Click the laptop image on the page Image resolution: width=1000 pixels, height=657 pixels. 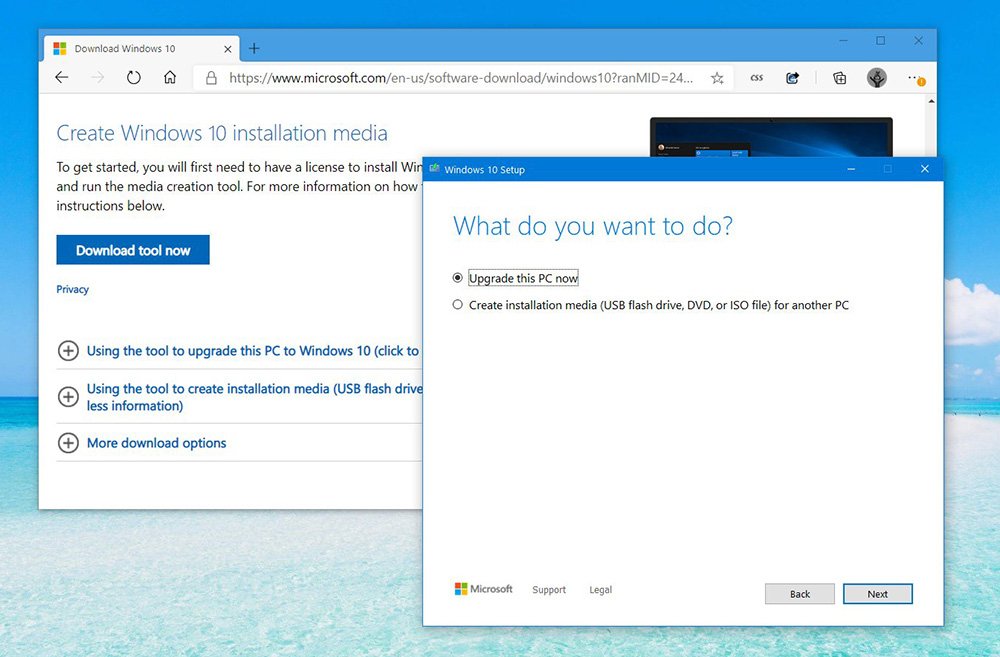pyautogui.click(x=771, y=137)
